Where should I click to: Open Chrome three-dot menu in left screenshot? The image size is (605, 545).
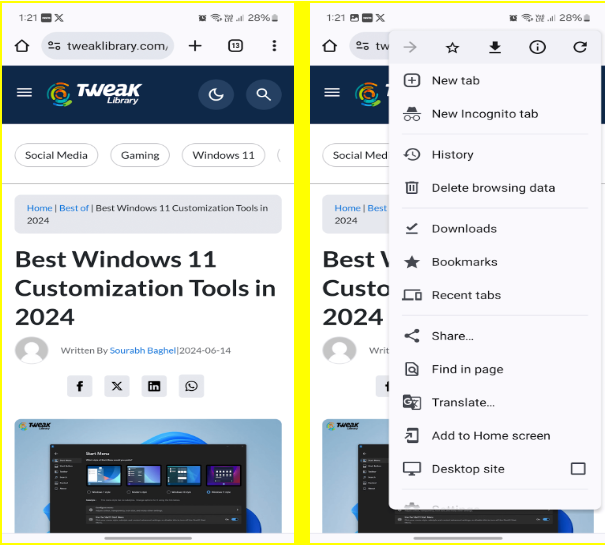coord(274,46)
